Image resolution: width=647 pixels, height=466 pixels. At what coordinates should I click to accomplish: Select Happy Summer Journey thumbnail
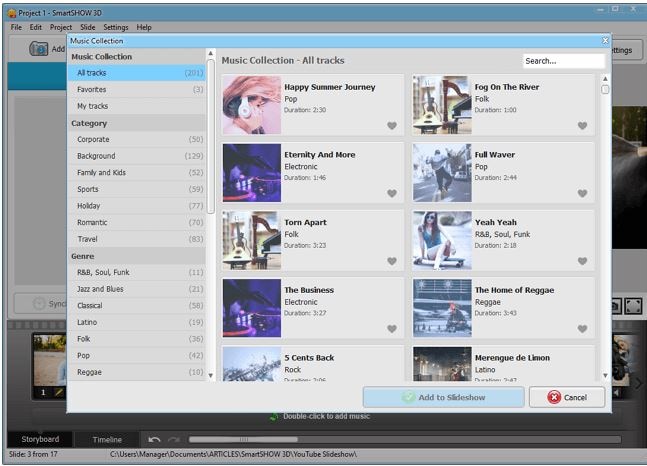pyautogui.click(x=252, y=104)
